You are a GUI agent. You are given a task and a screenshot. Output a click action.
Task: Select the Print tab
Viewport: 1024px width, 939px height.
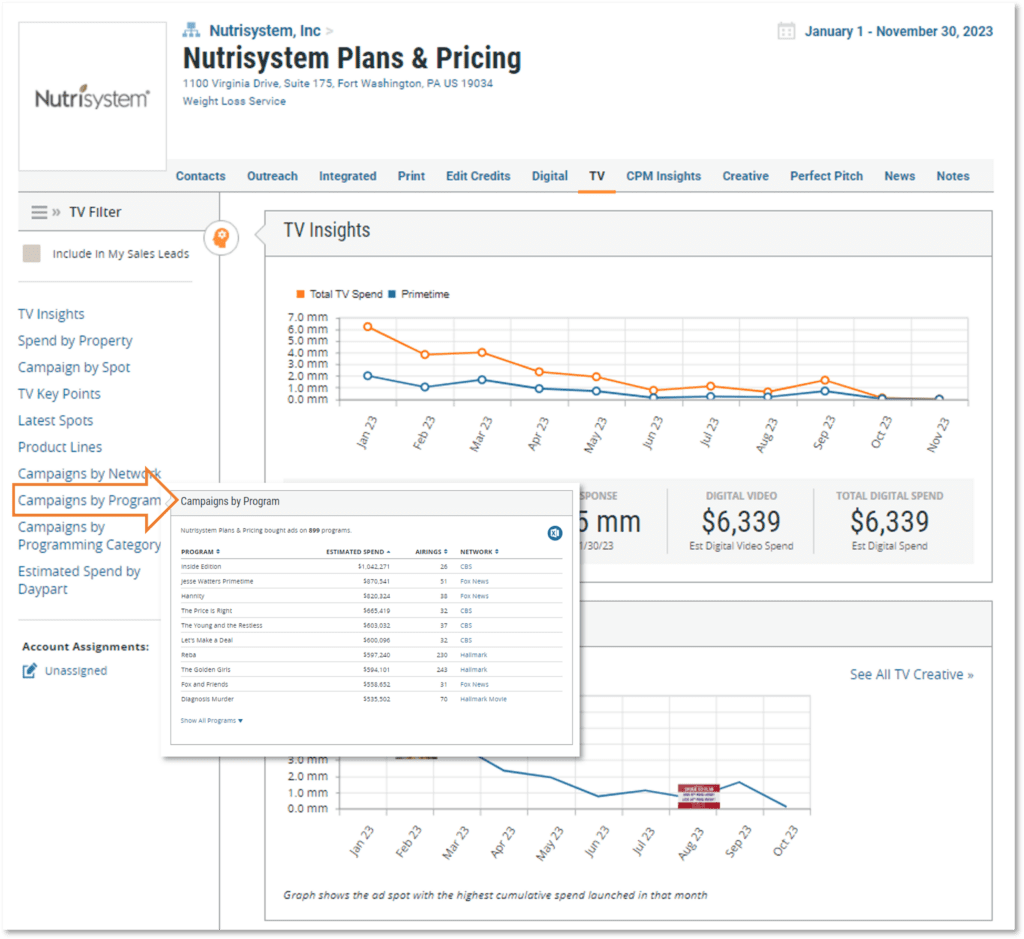click(x=411, y=176)
